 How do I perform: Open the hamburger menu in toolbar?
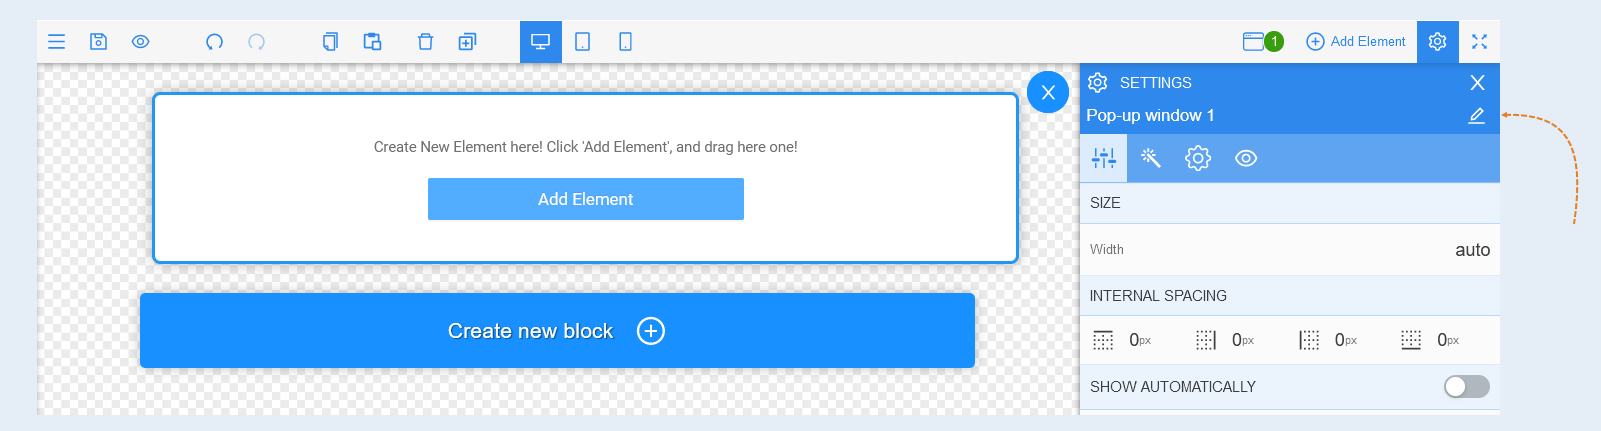56,42
